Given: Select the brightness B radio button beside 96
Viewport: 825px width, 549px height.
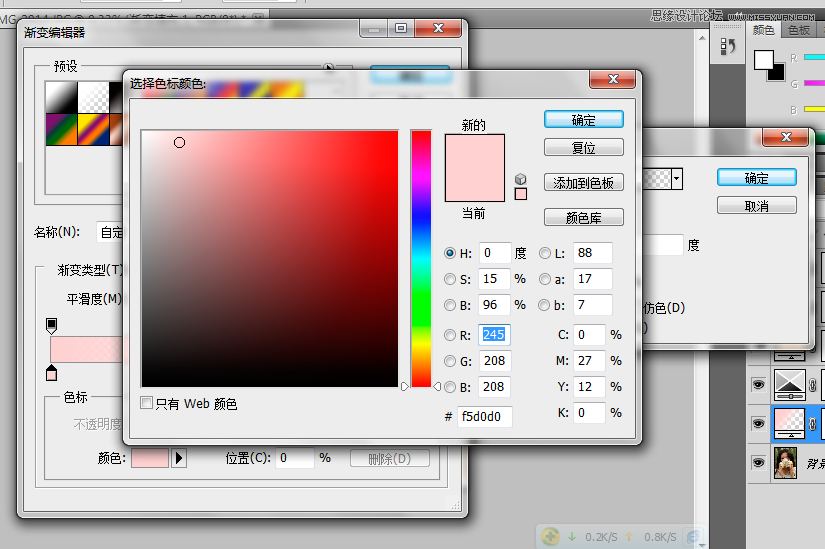Looking at the screenshot, I should pyautogui.click(x=450, y=305).
